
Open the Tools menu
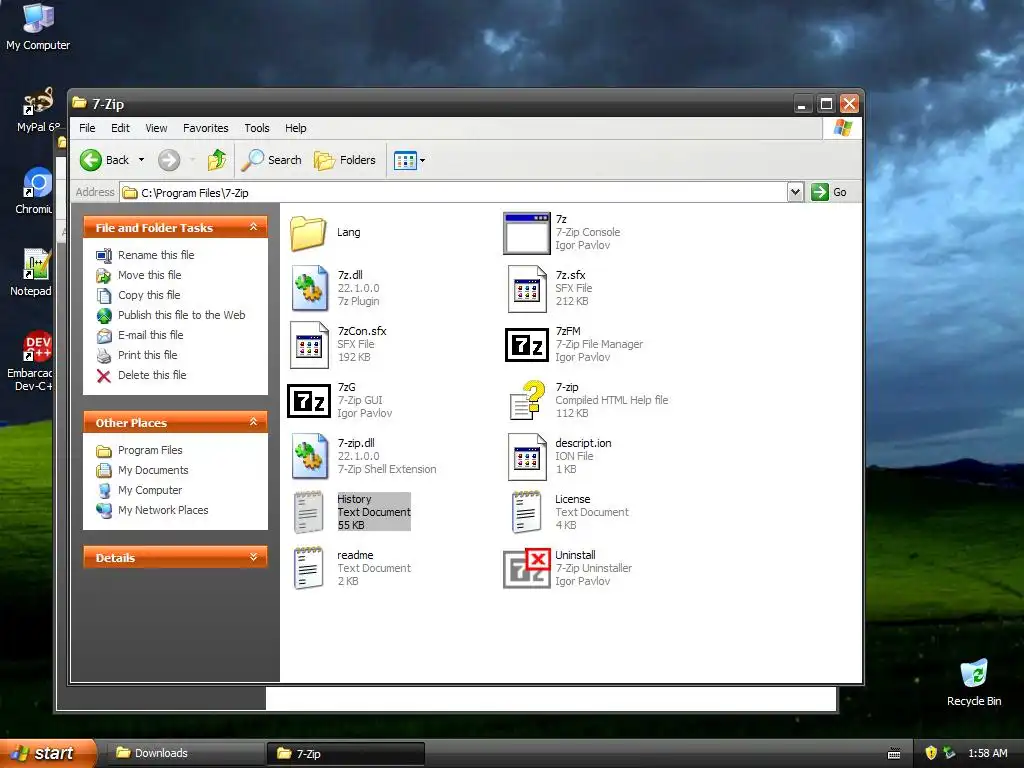click(257, 128)
